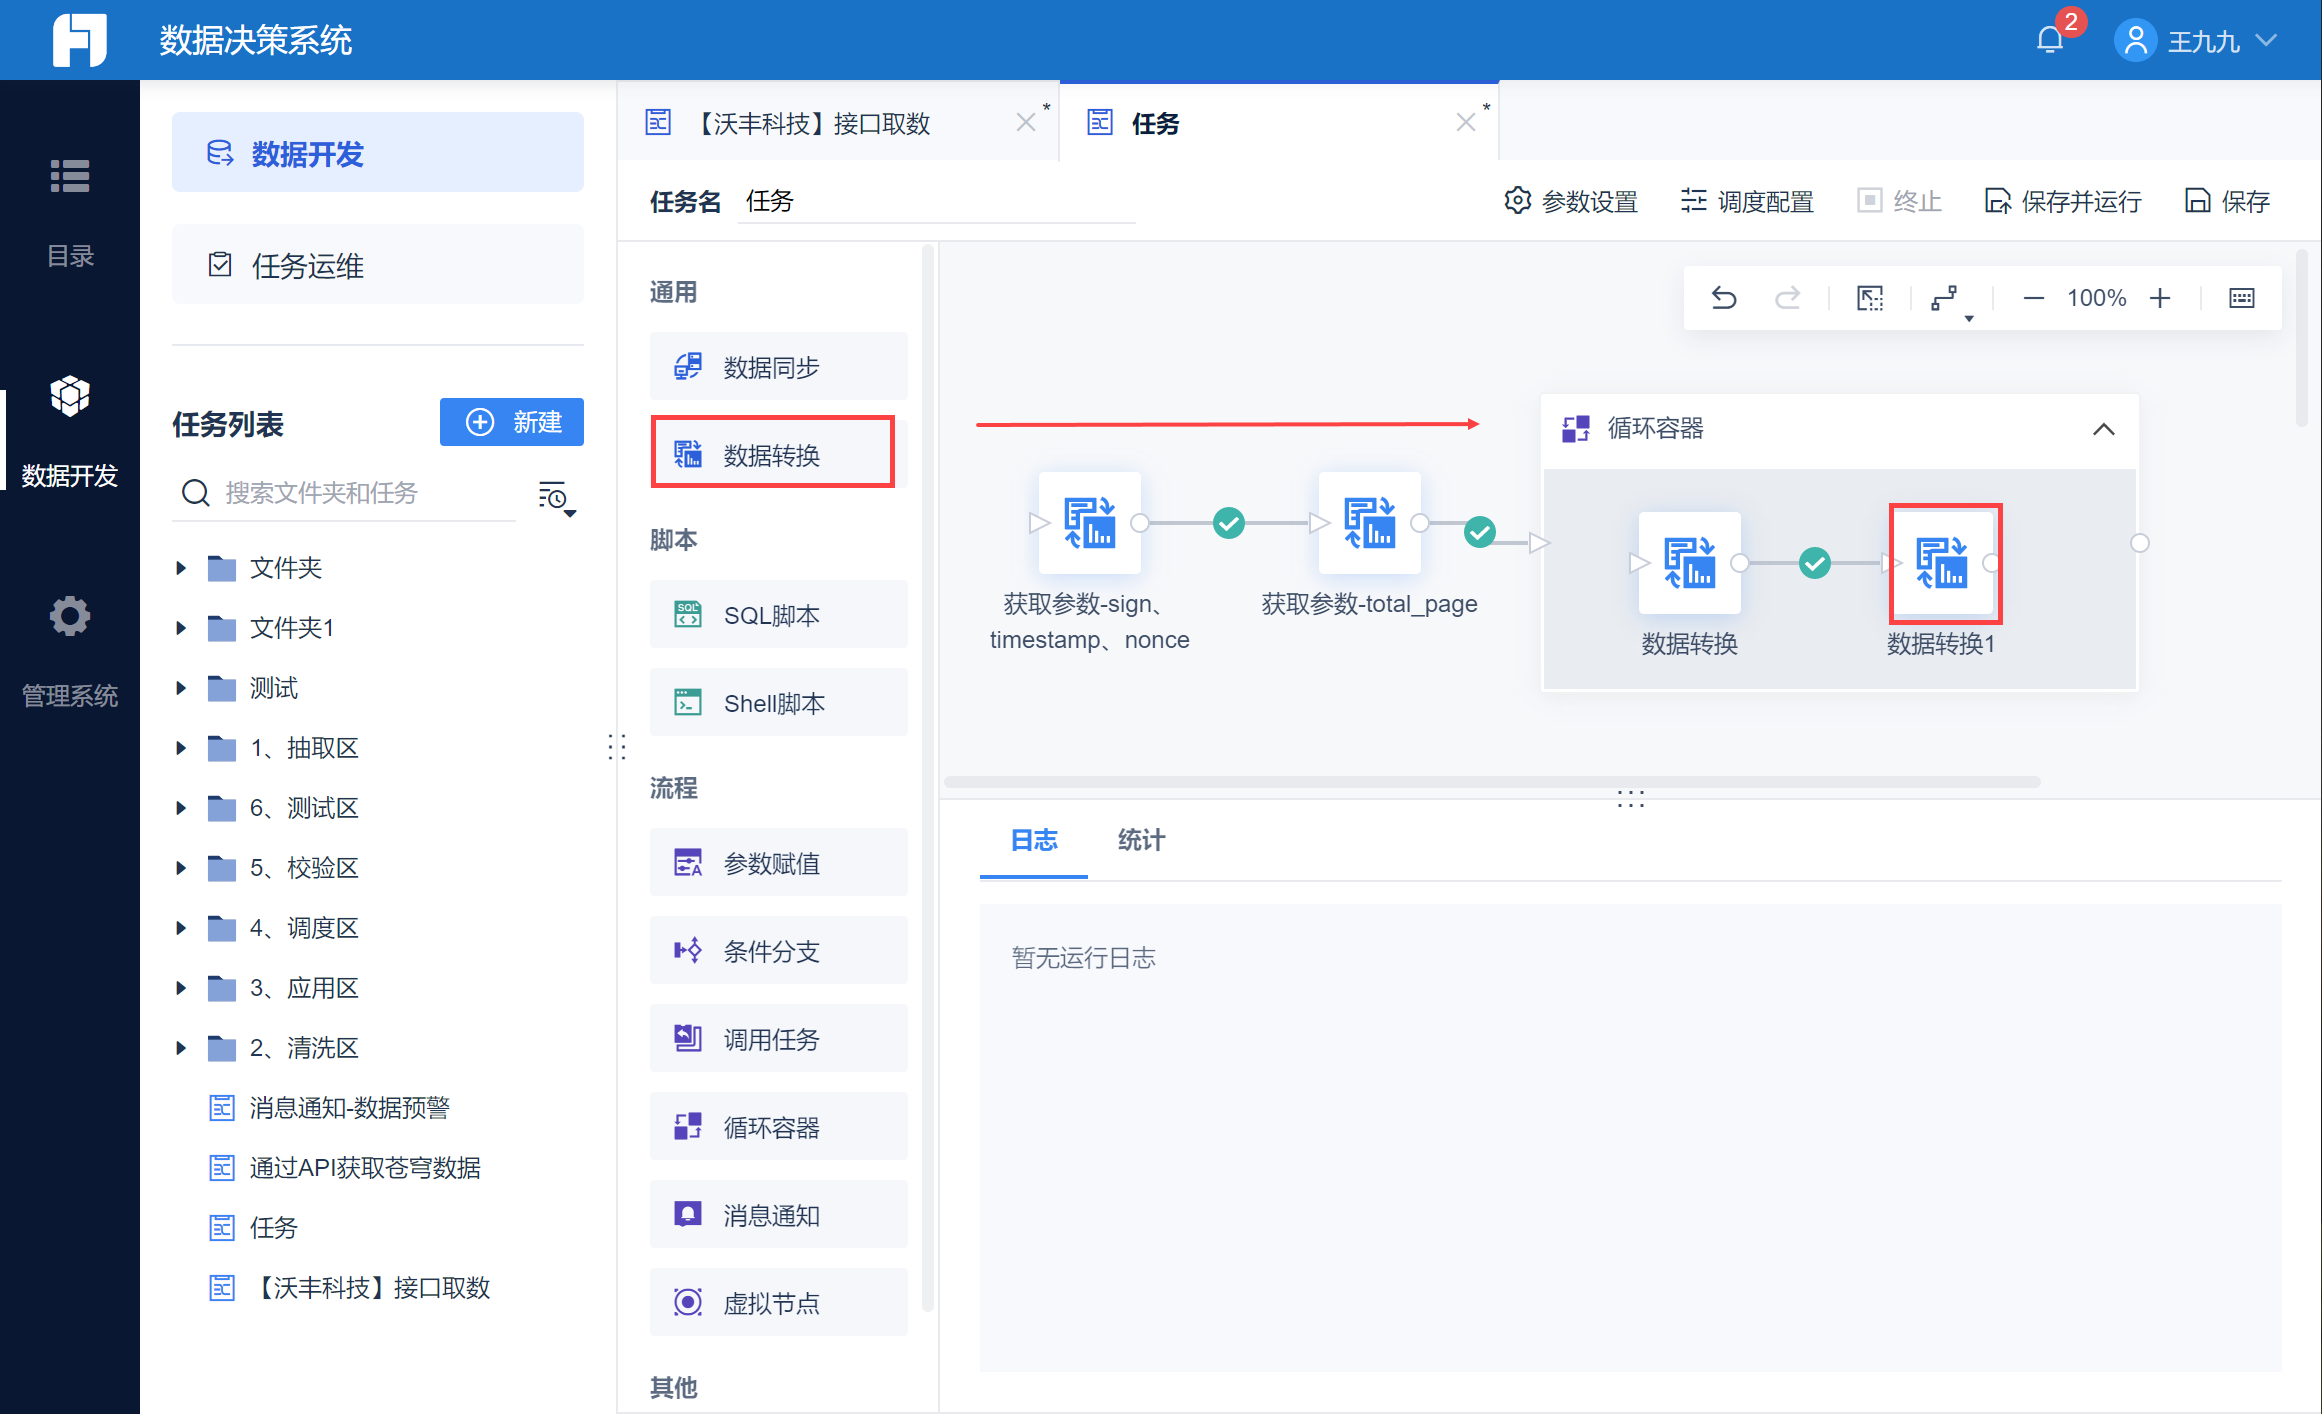Image resolution: width=2322 pixels, height=1414 pixels.
Task: Open the 王九九 user dropdown
Action: point(2197,41)
